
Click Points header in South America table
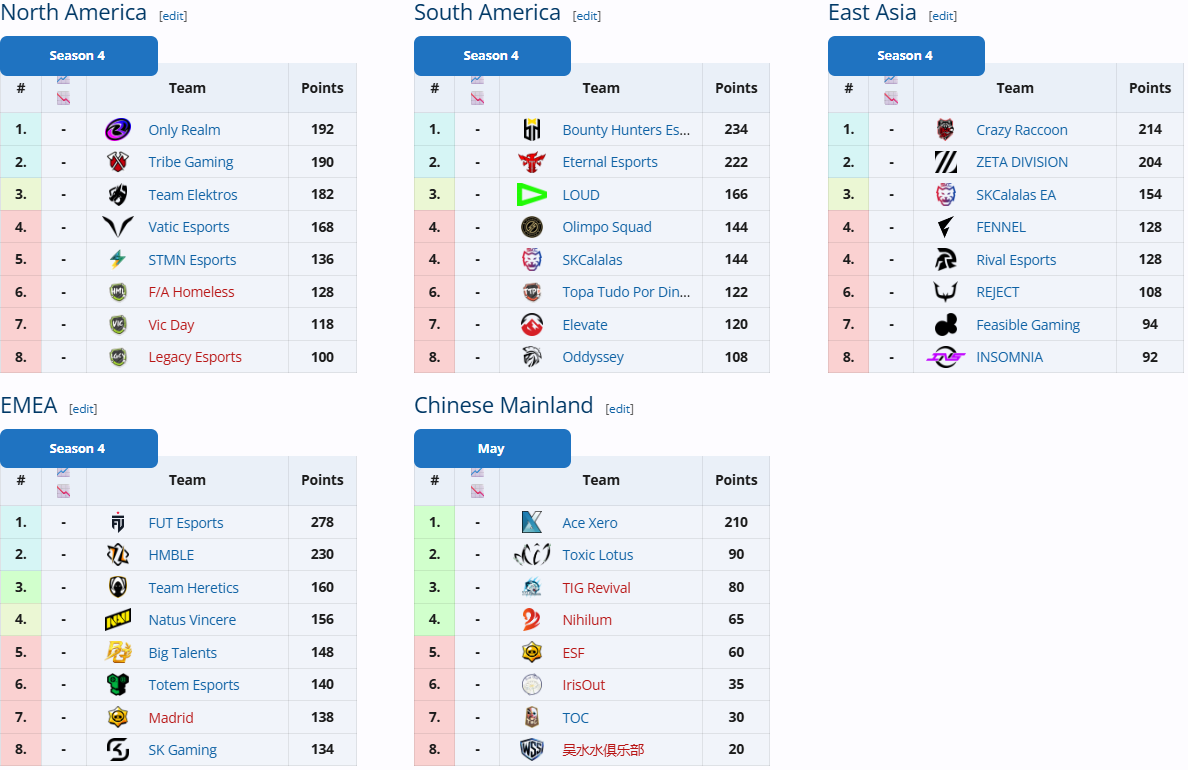click(736, 88)
